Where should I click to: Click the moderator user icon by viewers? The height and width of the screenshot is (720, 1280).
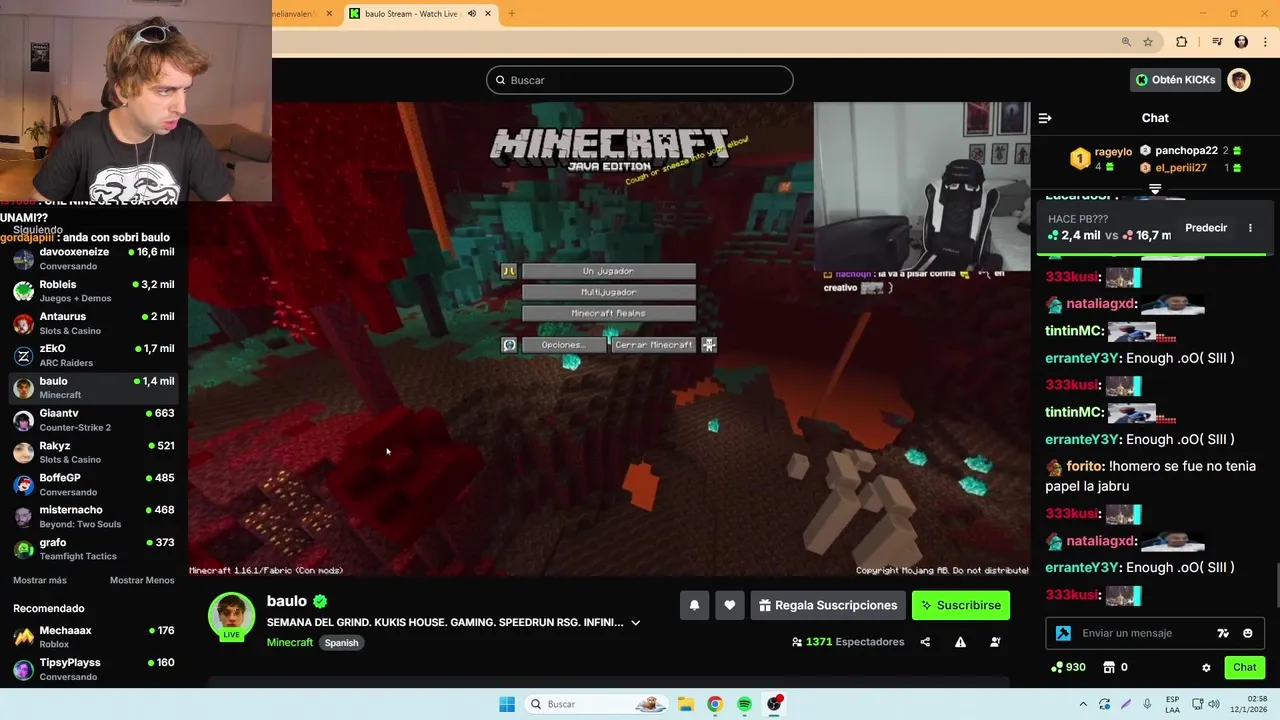coord(995,642)
